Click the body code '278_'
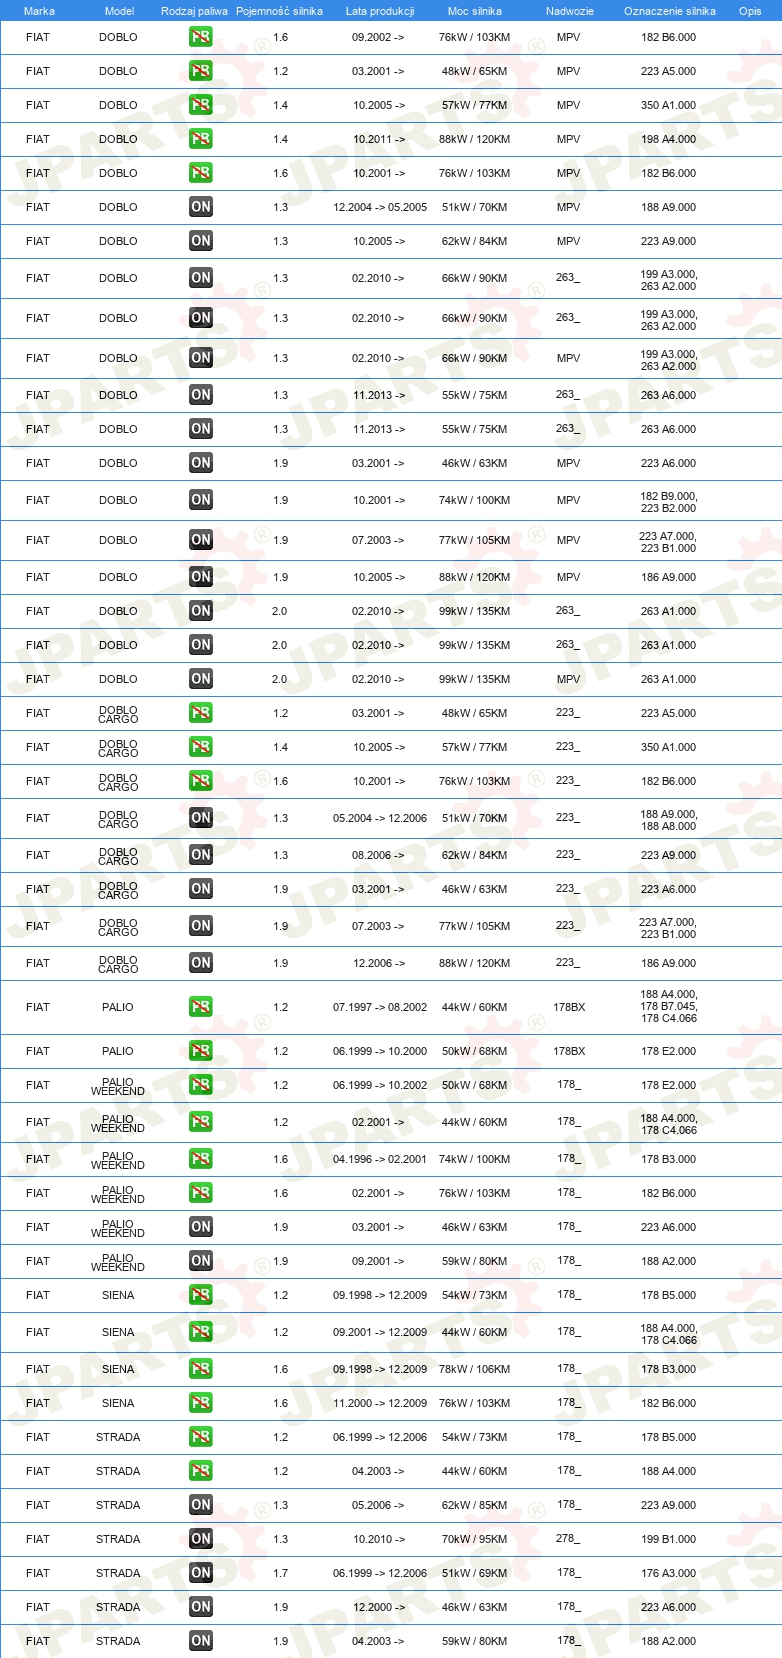The width and height of the screenshot is (782, 1658). [x=568, y=1538]
